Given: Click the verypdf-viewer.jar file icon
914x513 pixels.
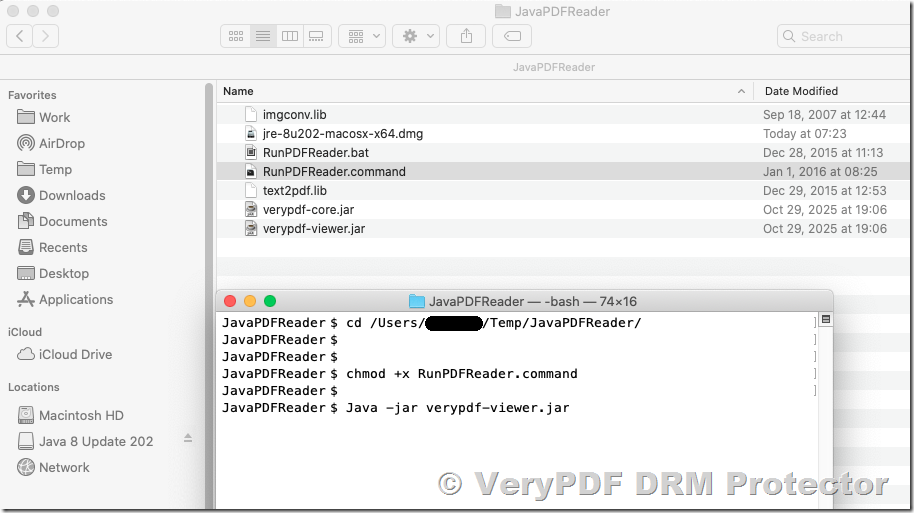Looking at the screenshot, I should coord(251,229).
